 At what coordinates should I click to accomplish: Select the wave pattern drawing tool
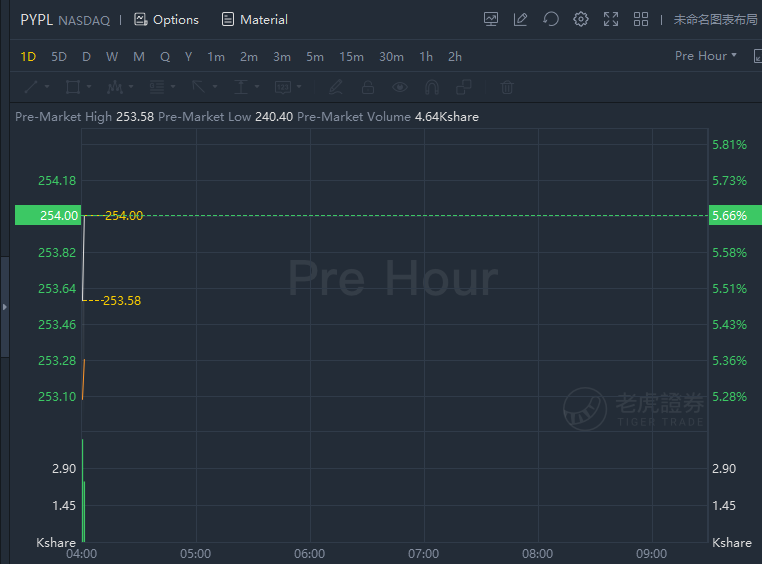coord(115,87)
